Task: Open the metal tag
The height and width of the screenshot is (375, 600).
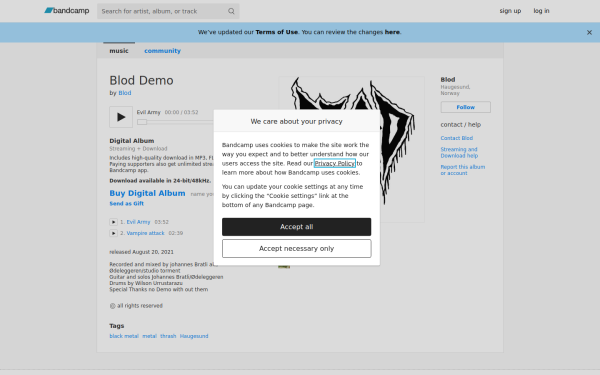Action: [150, 336]
